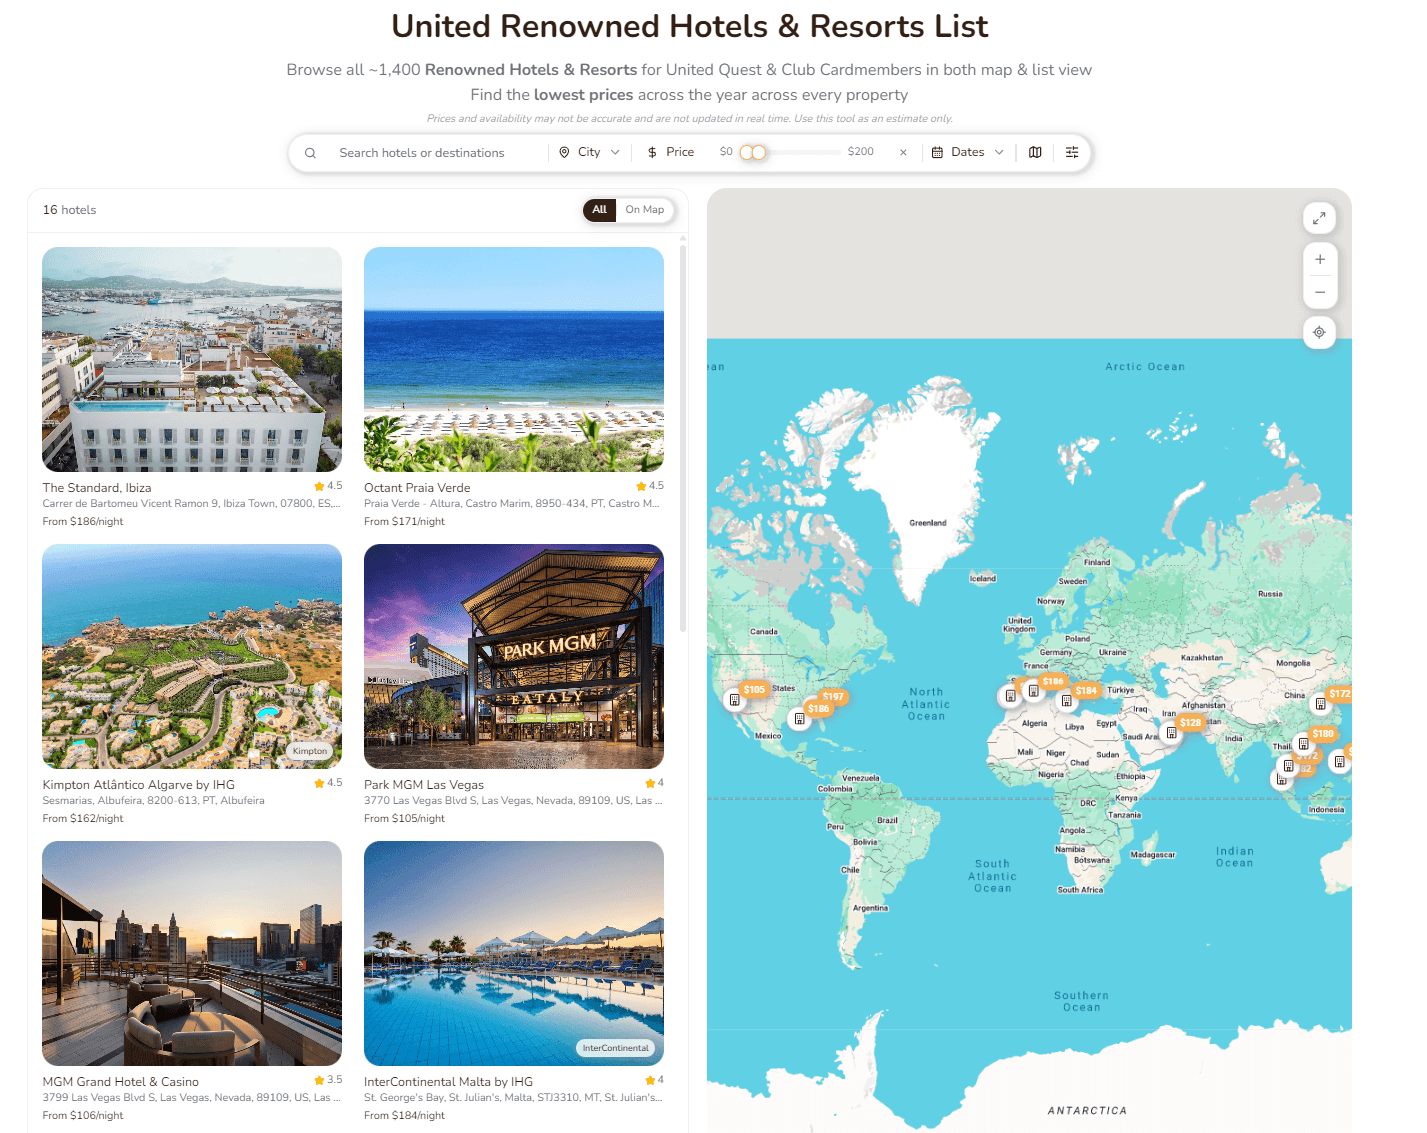Click the 'From $162/night' price text
The width and height of the screenshot is (1427, 1133).
coord(83,818)
